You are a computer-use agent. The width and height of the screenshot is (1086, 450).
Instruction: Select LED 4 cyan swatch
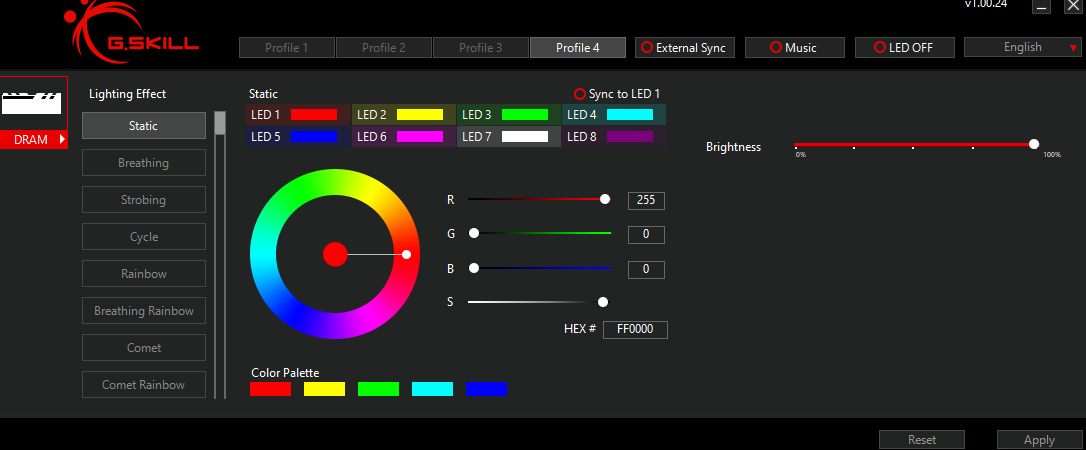pyautogui.click(x=630, y=115)
